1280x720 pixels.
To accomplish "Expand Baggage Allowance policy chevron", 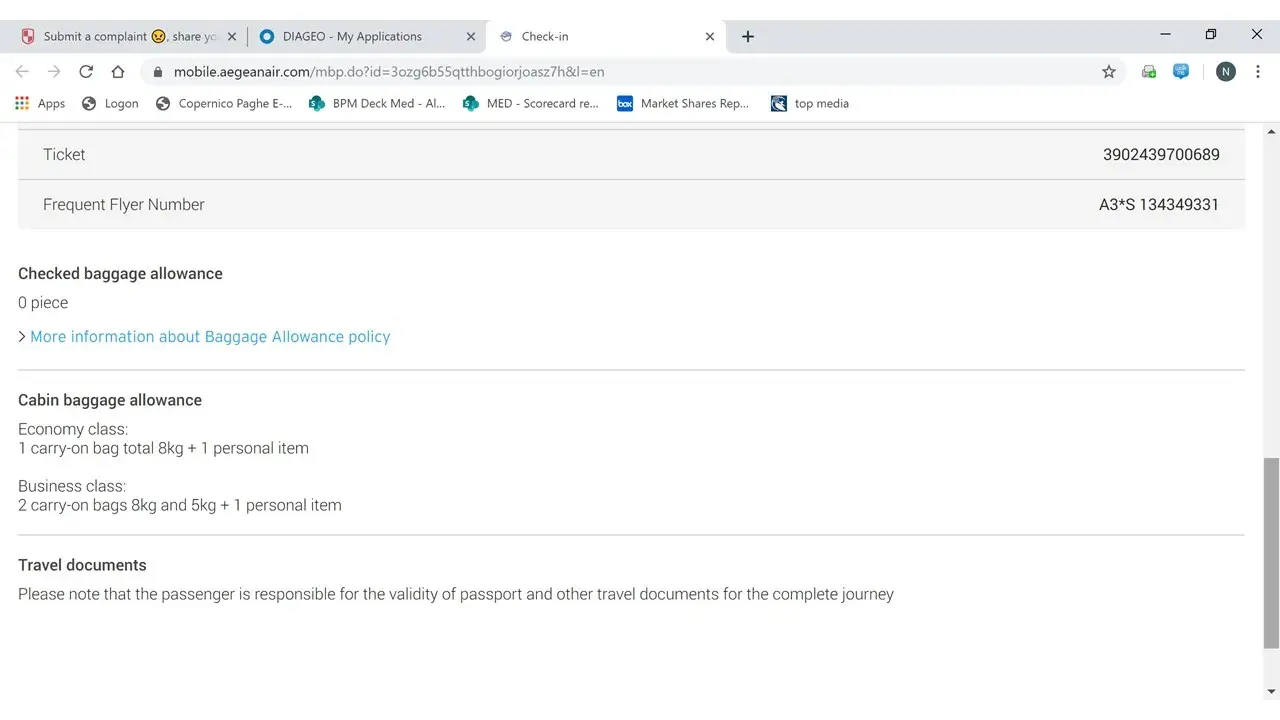I will [x=22, y=337].
